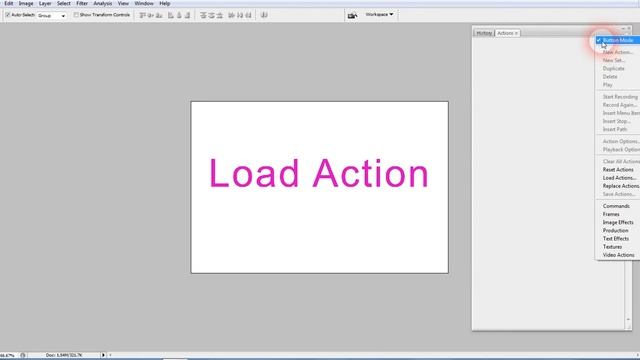This screenshot has width=640, height=360.
Task: Toggle the Auto-Select checkbox
Action: click(7, 15)
